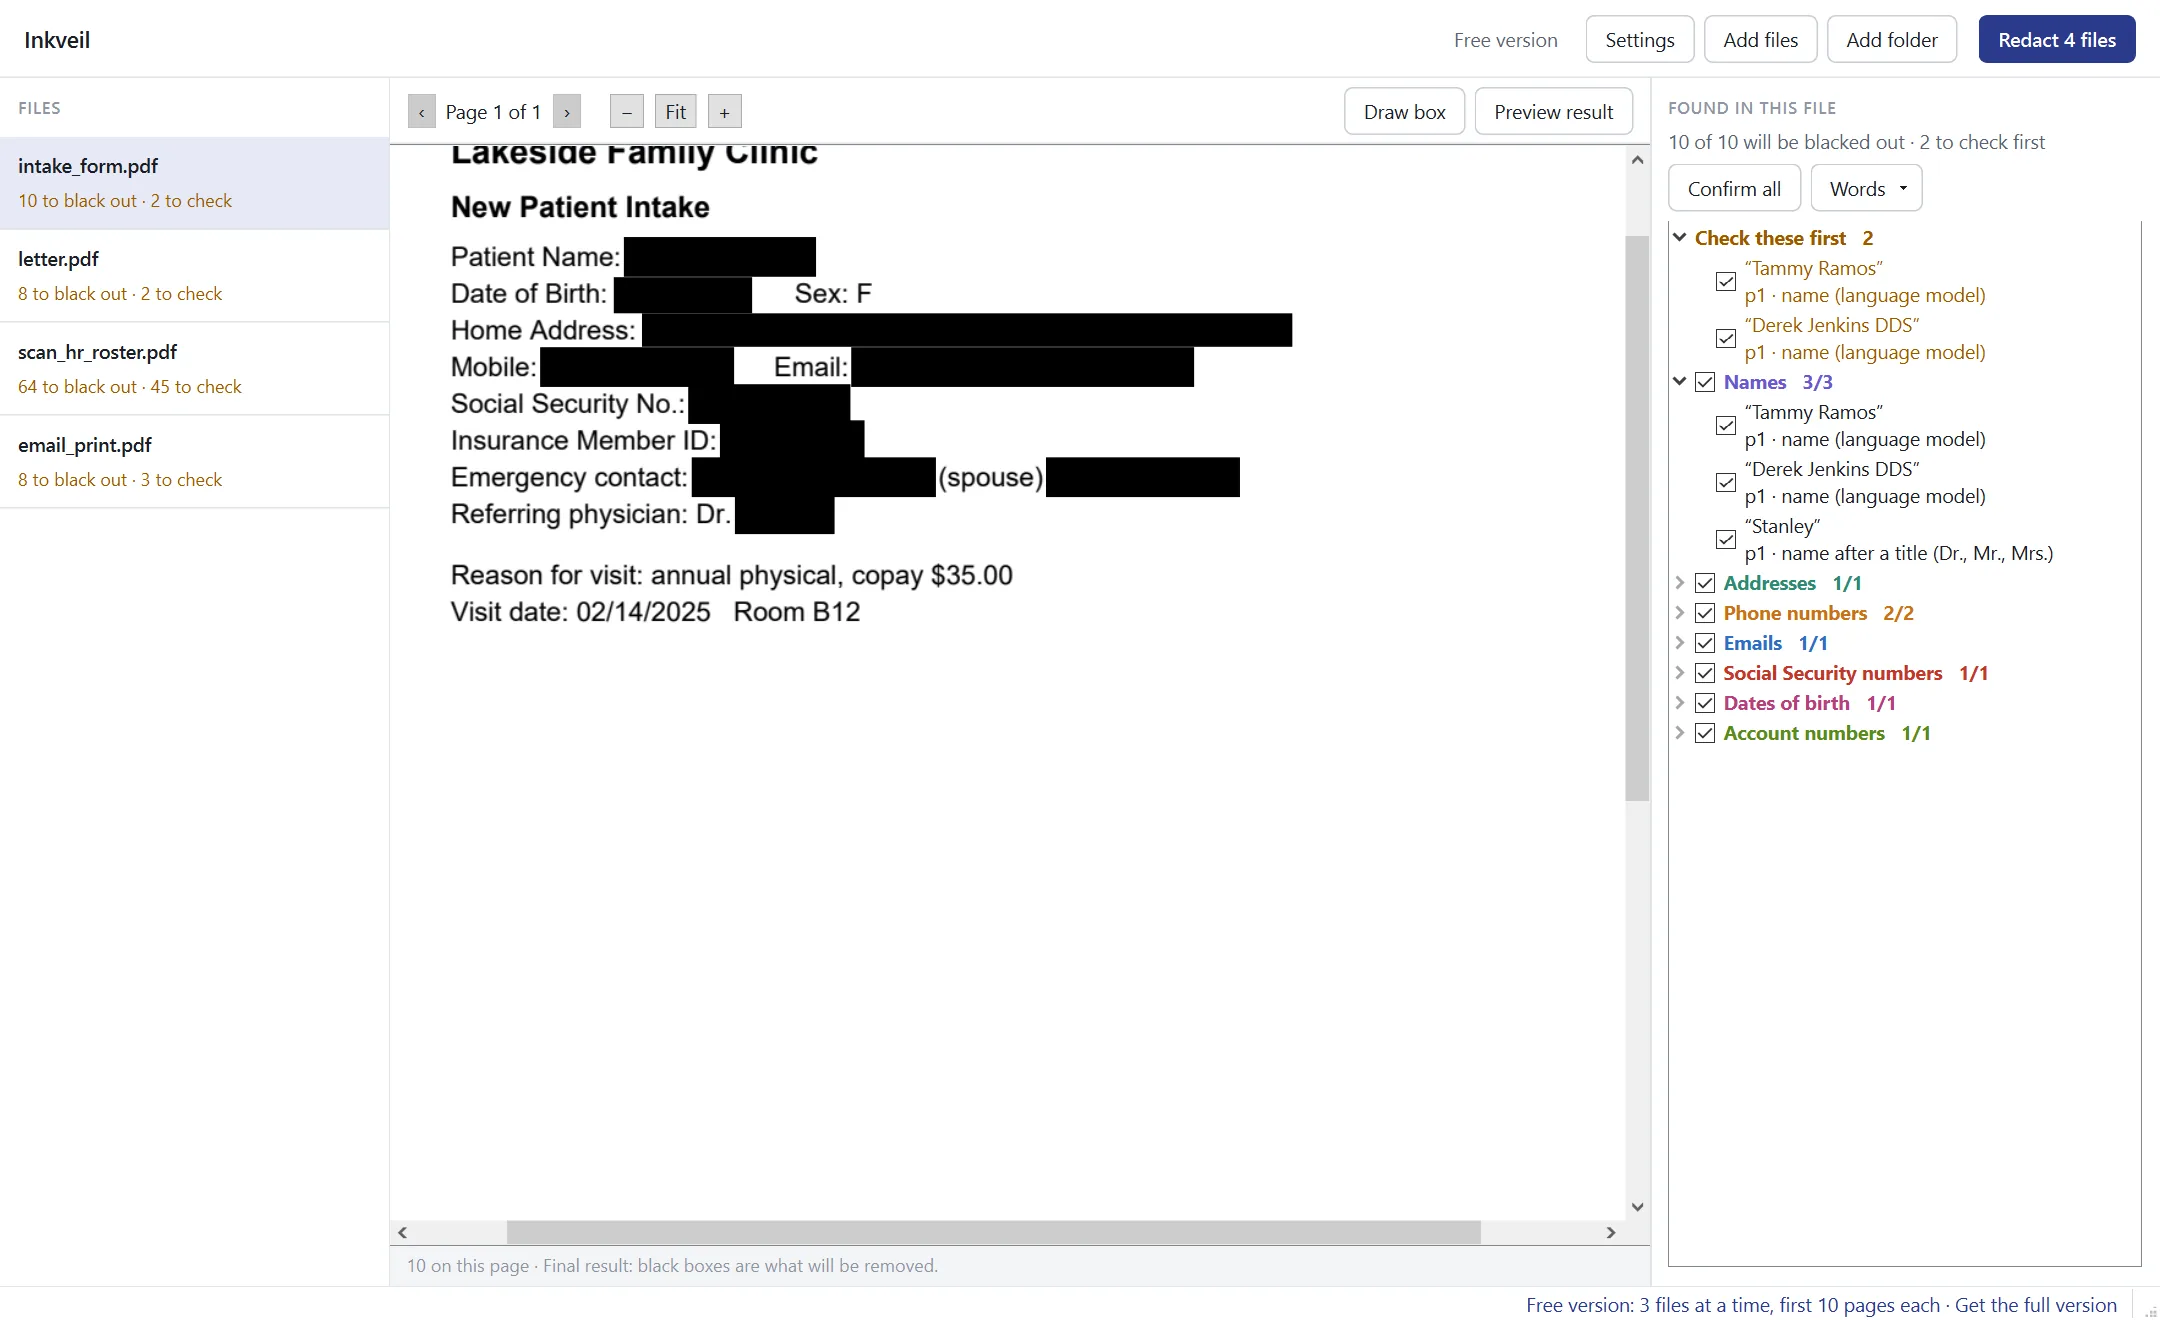Open Settings
Screen dimensions: 2160x1320
point(1640,40)
